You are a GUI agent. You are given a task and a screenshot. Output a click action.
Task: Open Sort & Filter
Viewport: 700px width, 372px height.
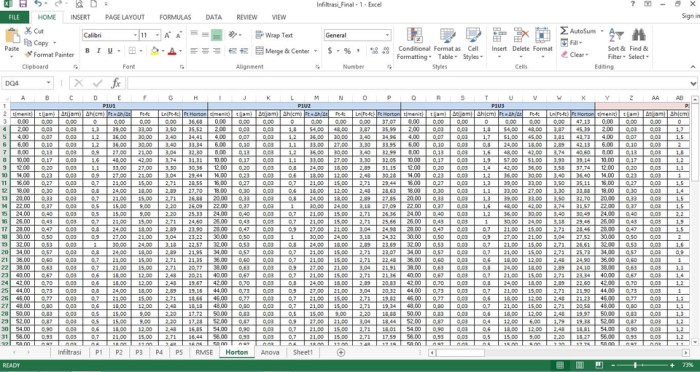click(x=617, y=44)
